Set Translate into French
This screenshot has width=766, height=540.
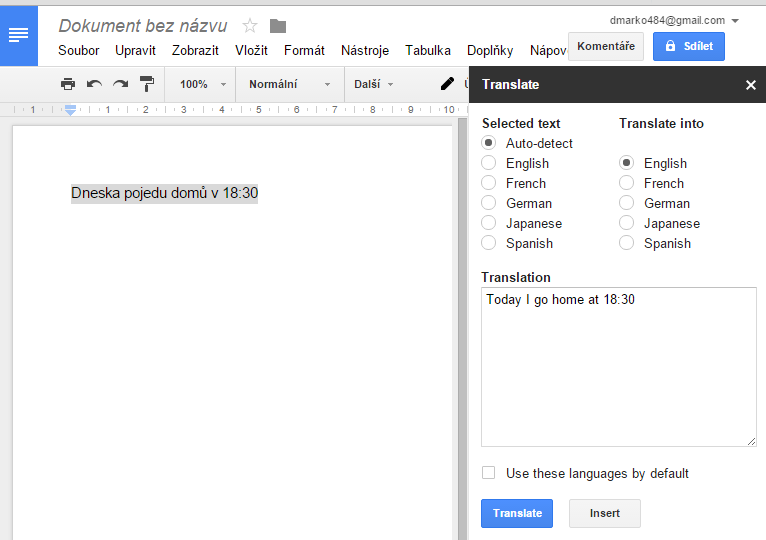pyautogui.click(x=626, y=183)
